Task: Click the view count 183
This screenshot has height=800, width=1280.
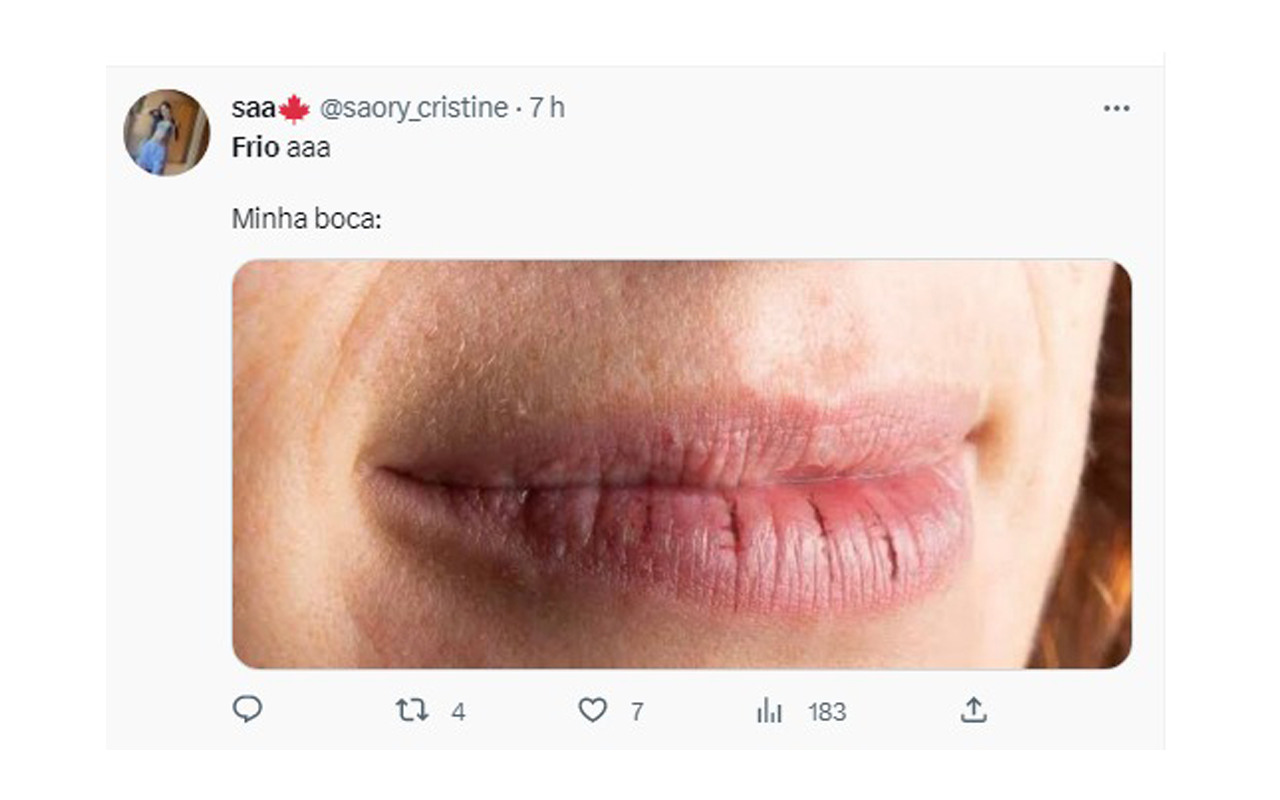Action: click(x=827, y=712)
